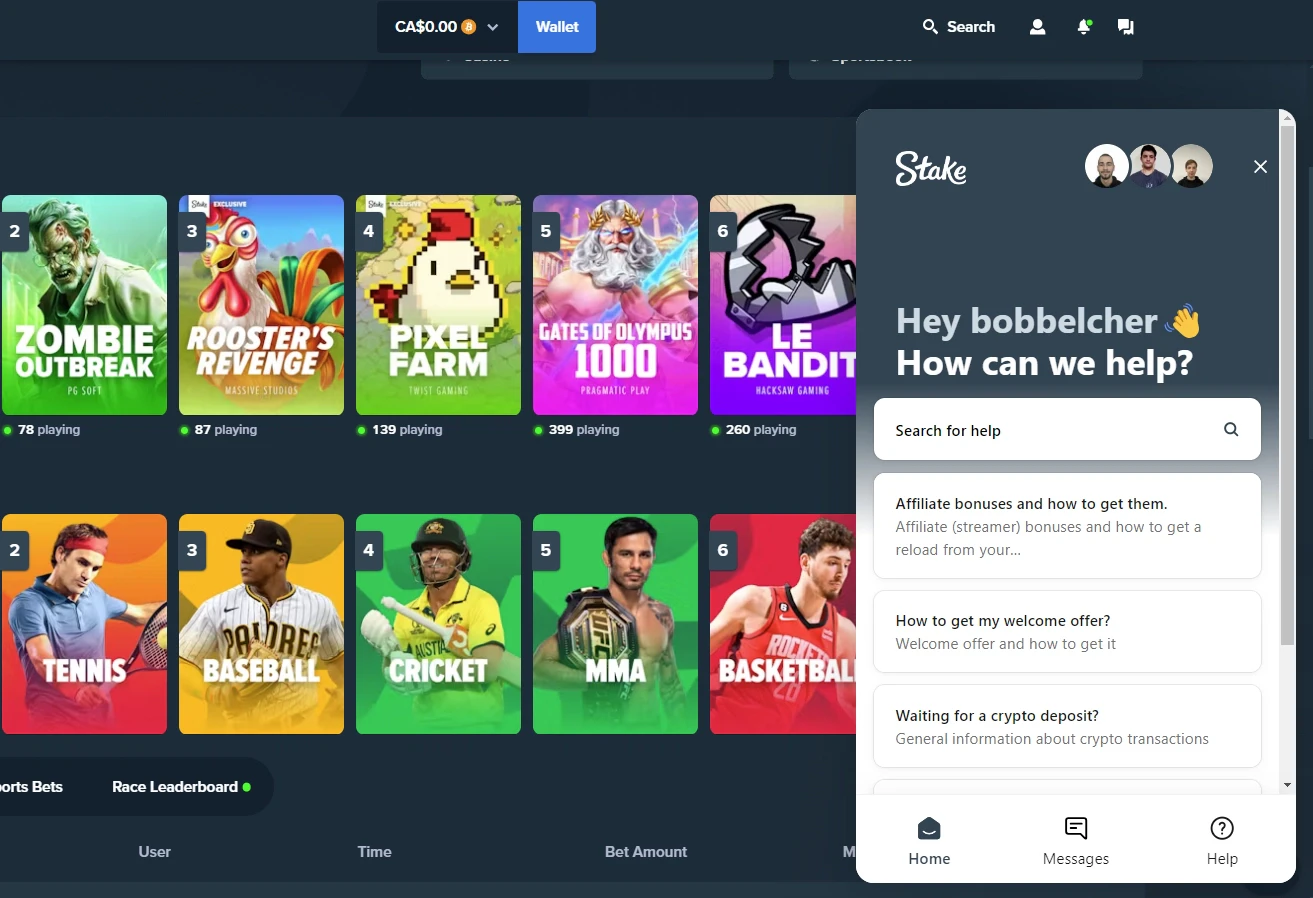Open the user profile icon
Viewport: 1313px width, 898px height.
1037,27
